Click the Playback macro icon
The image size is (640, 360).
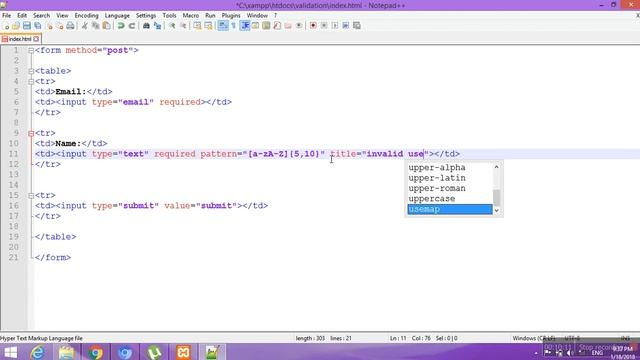click(x=335, y=26)
